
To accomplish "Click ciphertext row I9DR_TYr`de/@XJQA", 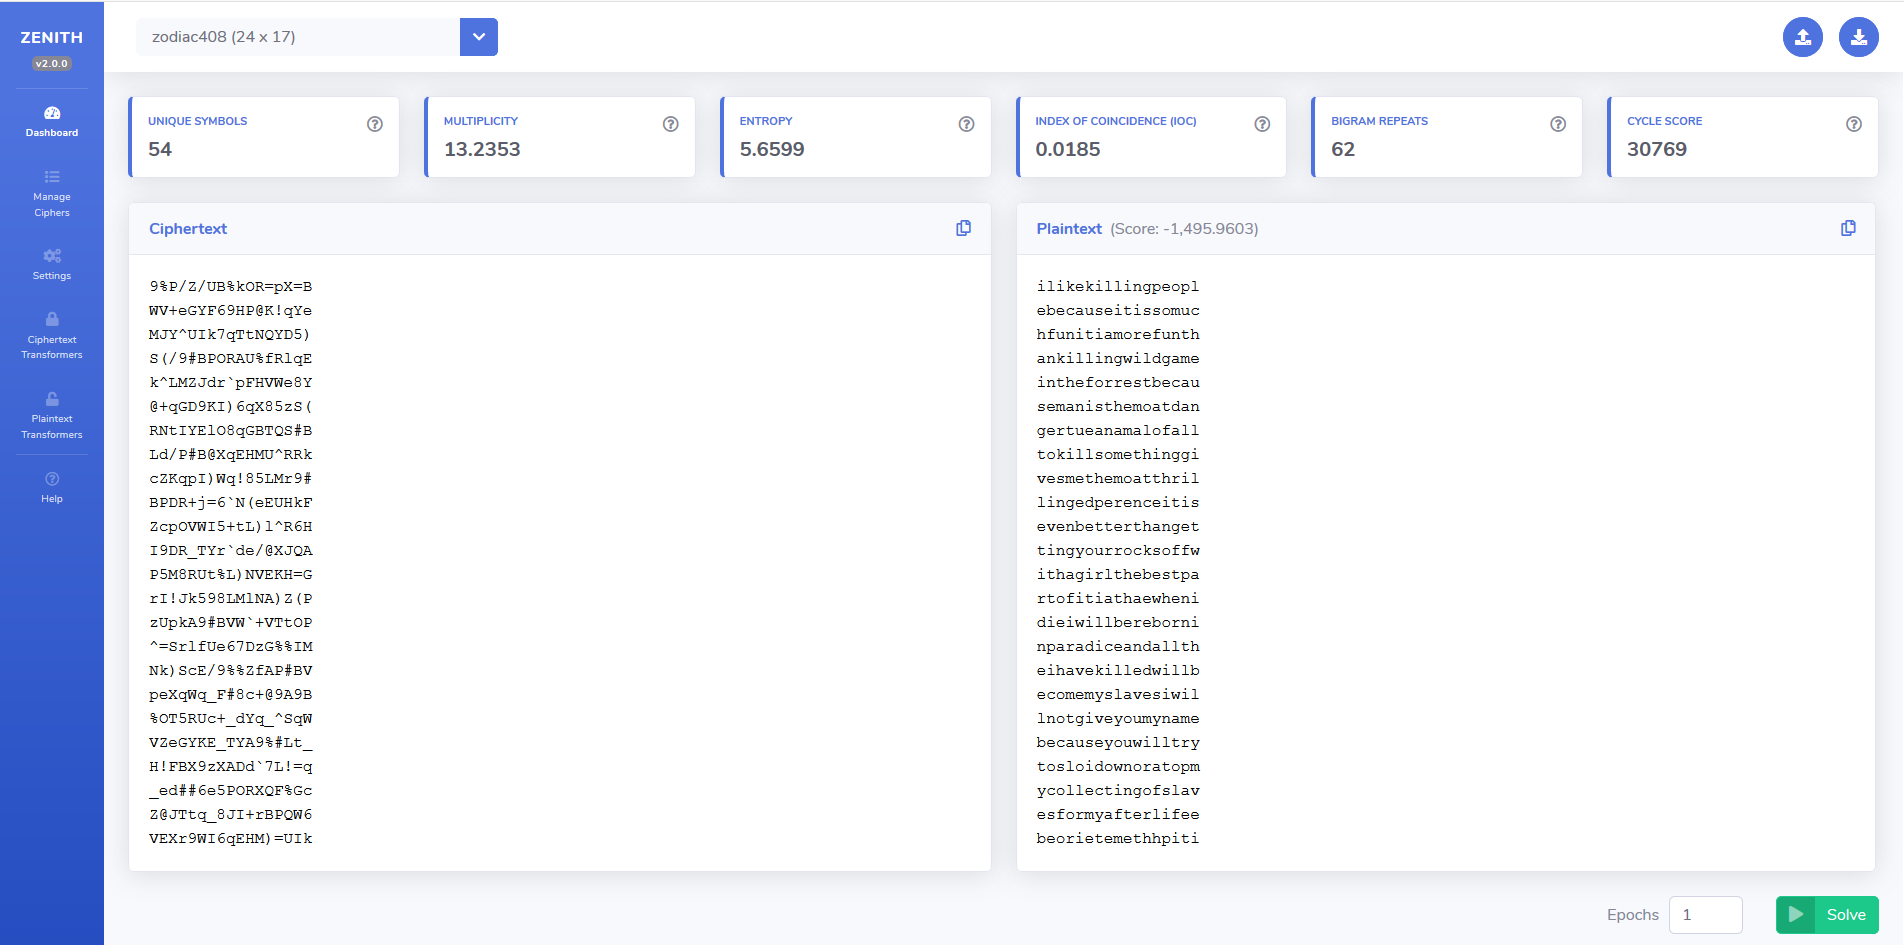I will (x=231, y=551).
